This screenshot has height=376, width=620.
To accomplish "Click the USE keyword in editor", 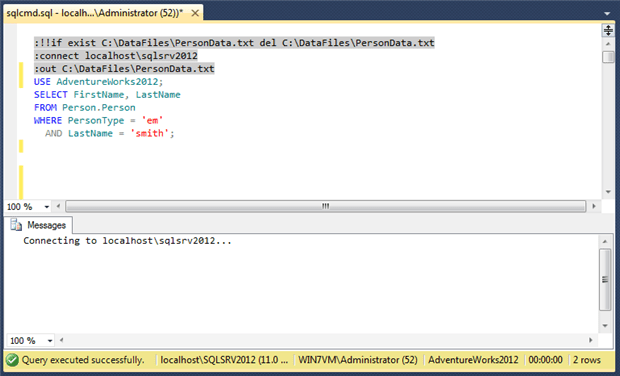I will tap(42, 82).
